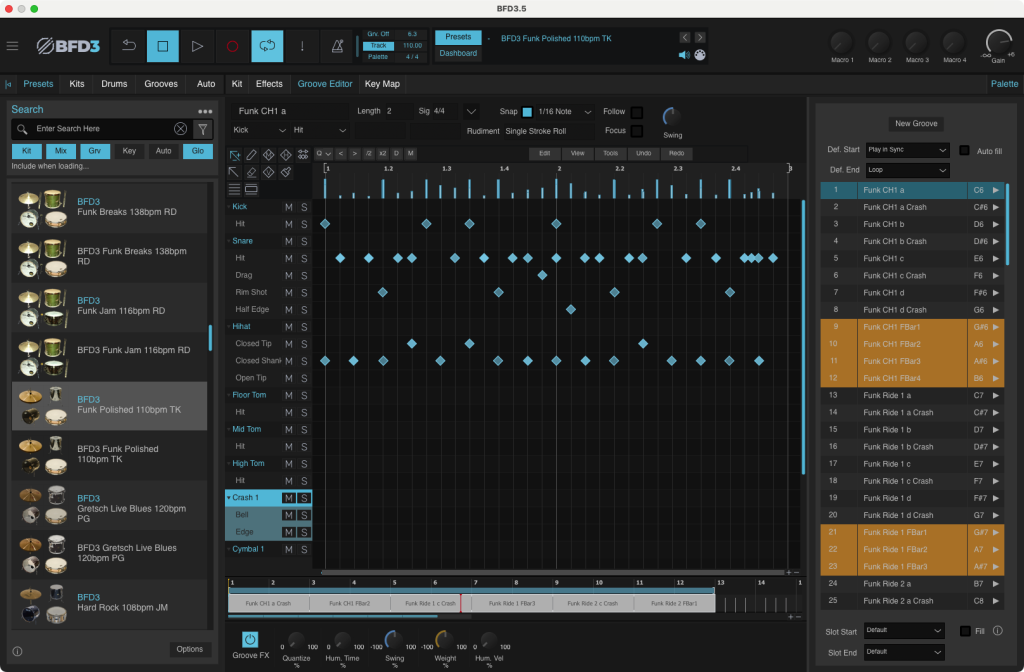Screen dimensions: 1024x672
Task: Open the Slot Start Default dropdown
Action: pyautogui.click(x=904, y=630)
